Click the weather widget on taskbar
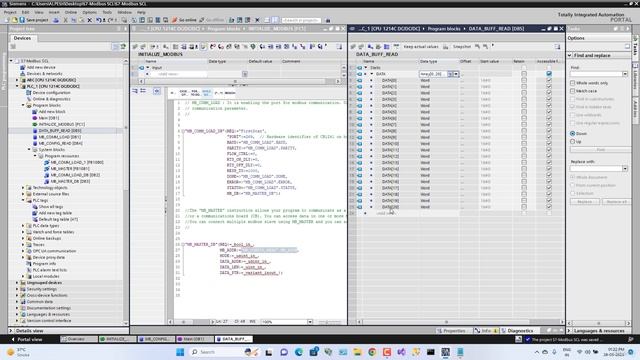640x360 pixels. coord(18,352)
